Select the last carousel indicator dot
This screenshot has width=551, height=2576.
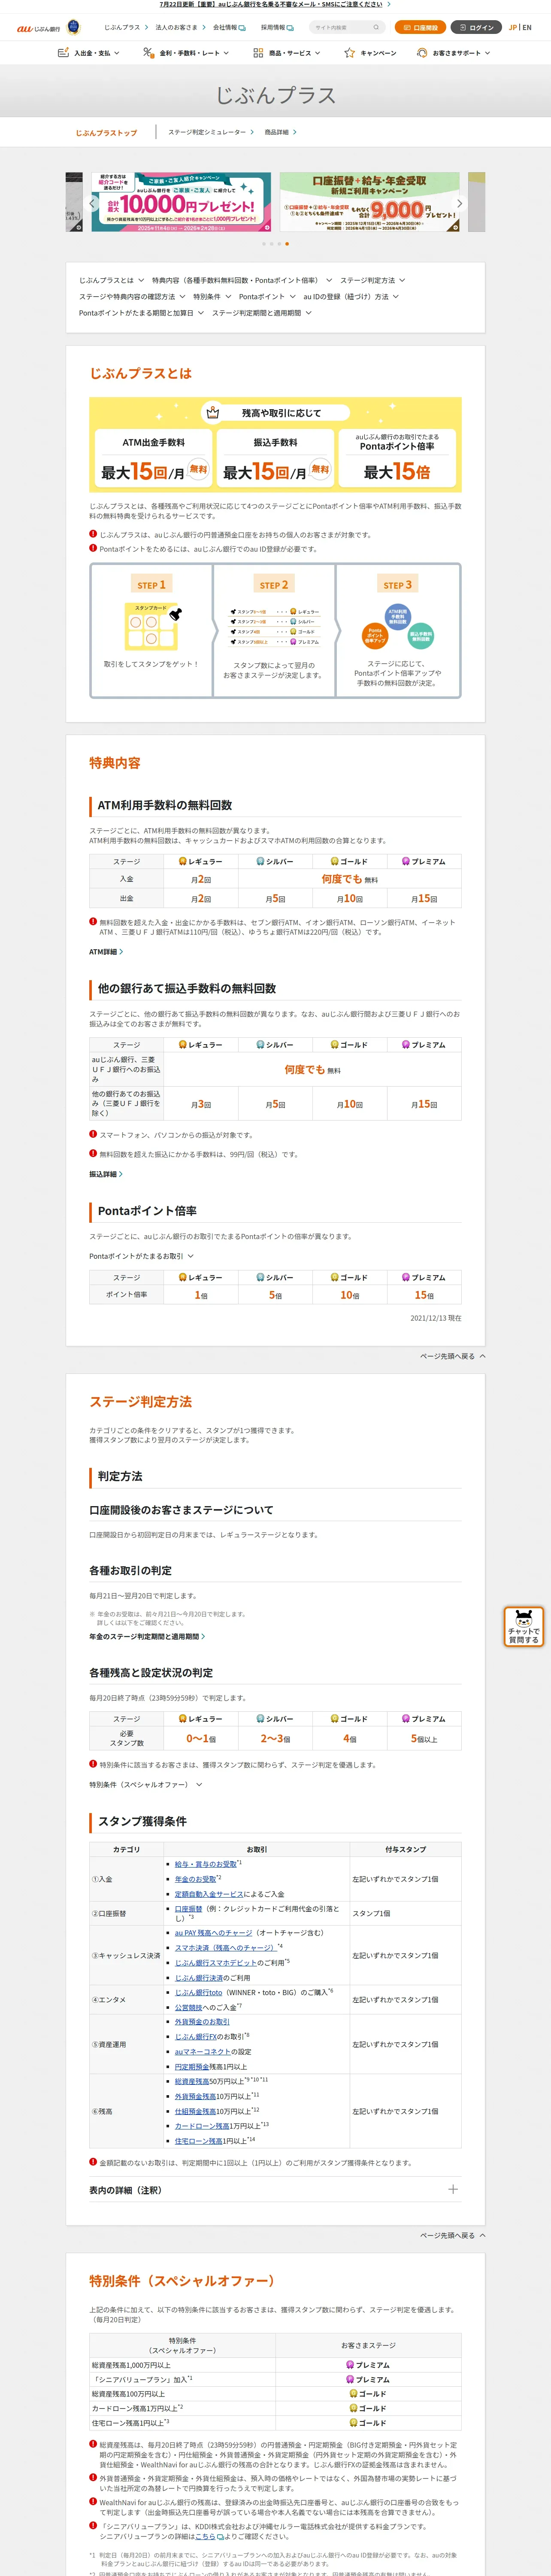(x=287, y=244)
